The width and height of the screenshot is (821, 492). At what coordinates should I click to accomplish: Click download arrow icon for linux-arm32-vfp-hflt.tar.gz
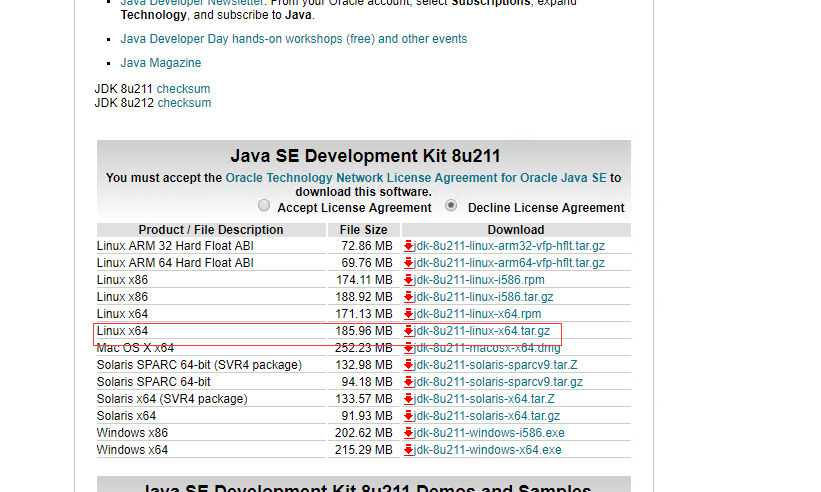click(408, 246)
